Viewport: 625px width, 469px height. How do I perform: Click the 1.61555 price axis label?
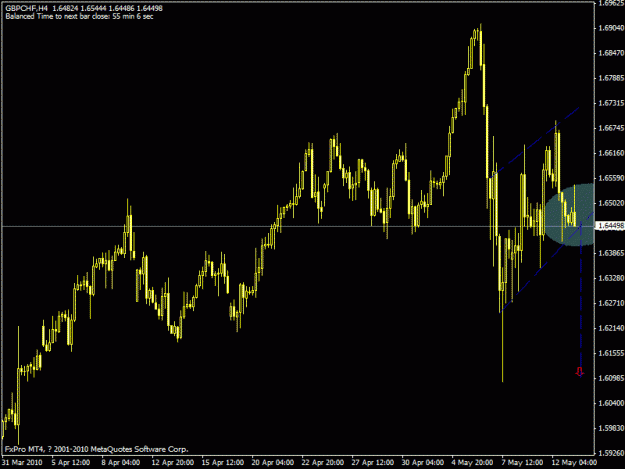[x=611, y=353]
